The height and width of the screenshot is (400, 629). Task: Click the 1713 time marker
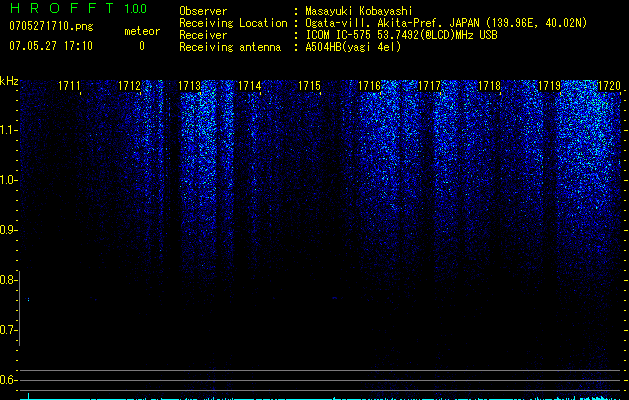point(189,86)
